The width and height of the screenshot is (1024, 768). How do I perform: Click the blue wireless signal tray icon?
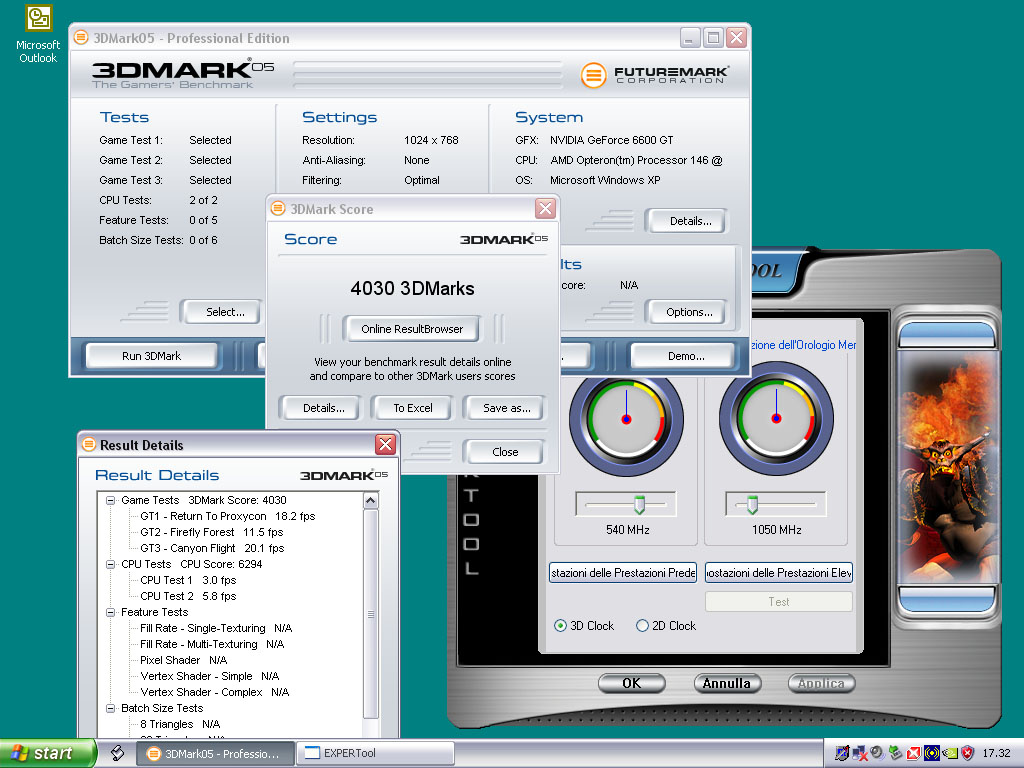pyautogui.click(x=931, y=753)
